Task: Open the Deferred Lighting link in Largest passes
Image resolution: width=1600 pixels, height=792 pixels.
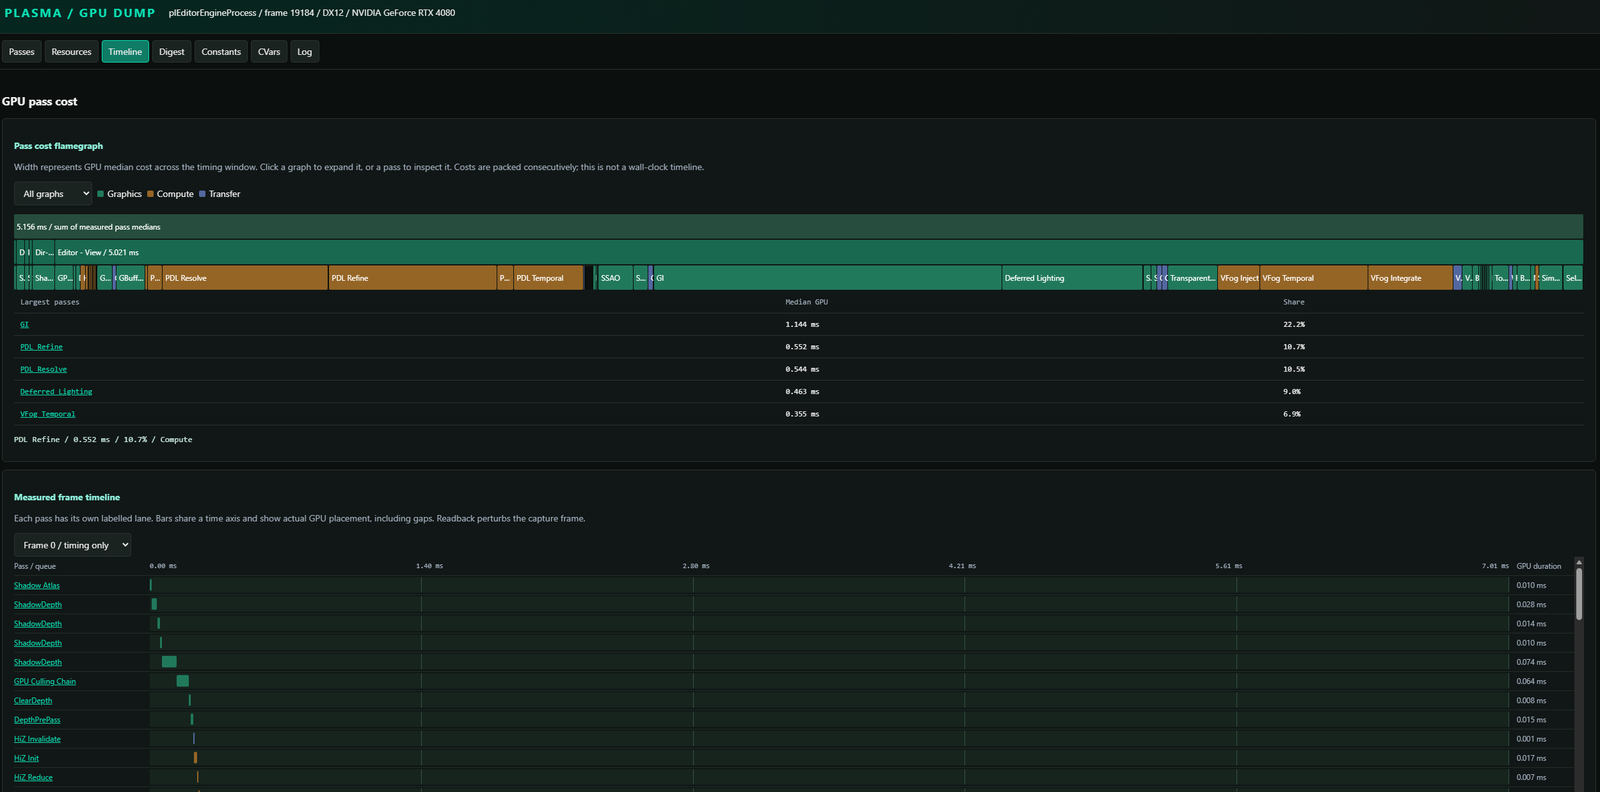Action: point(56,392)
